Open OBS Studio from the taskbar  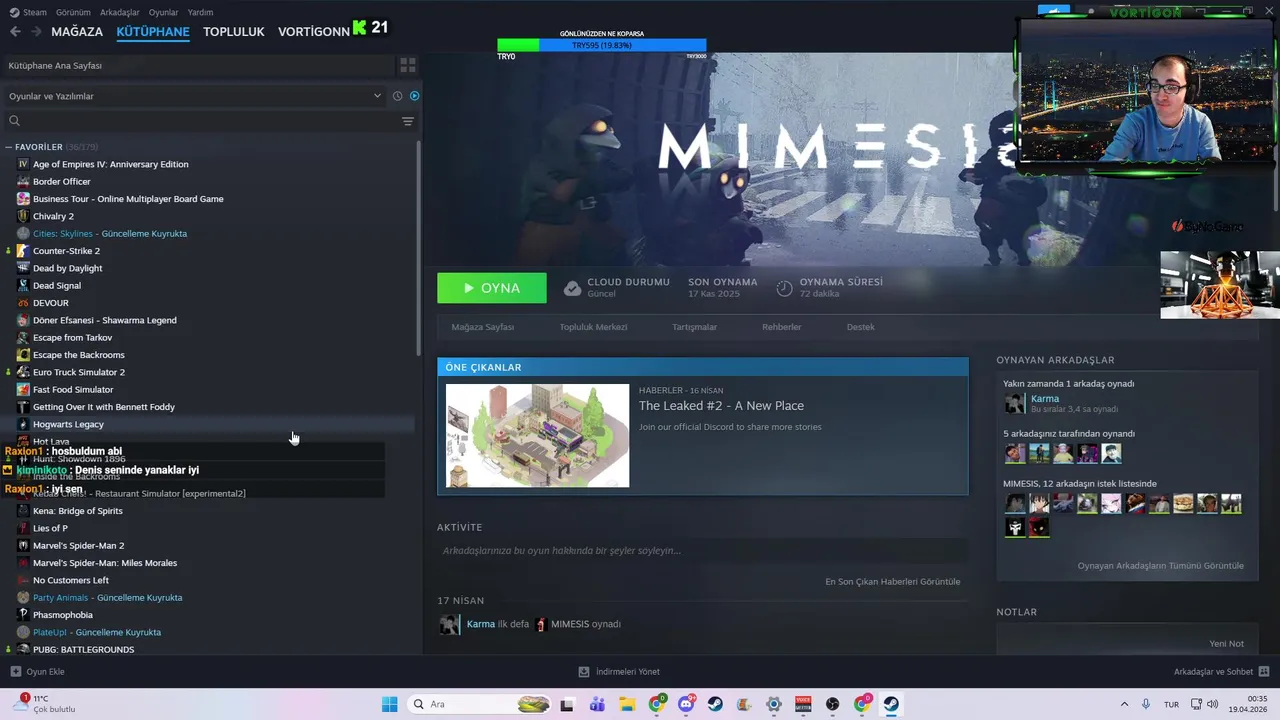(x=832, y=704)
